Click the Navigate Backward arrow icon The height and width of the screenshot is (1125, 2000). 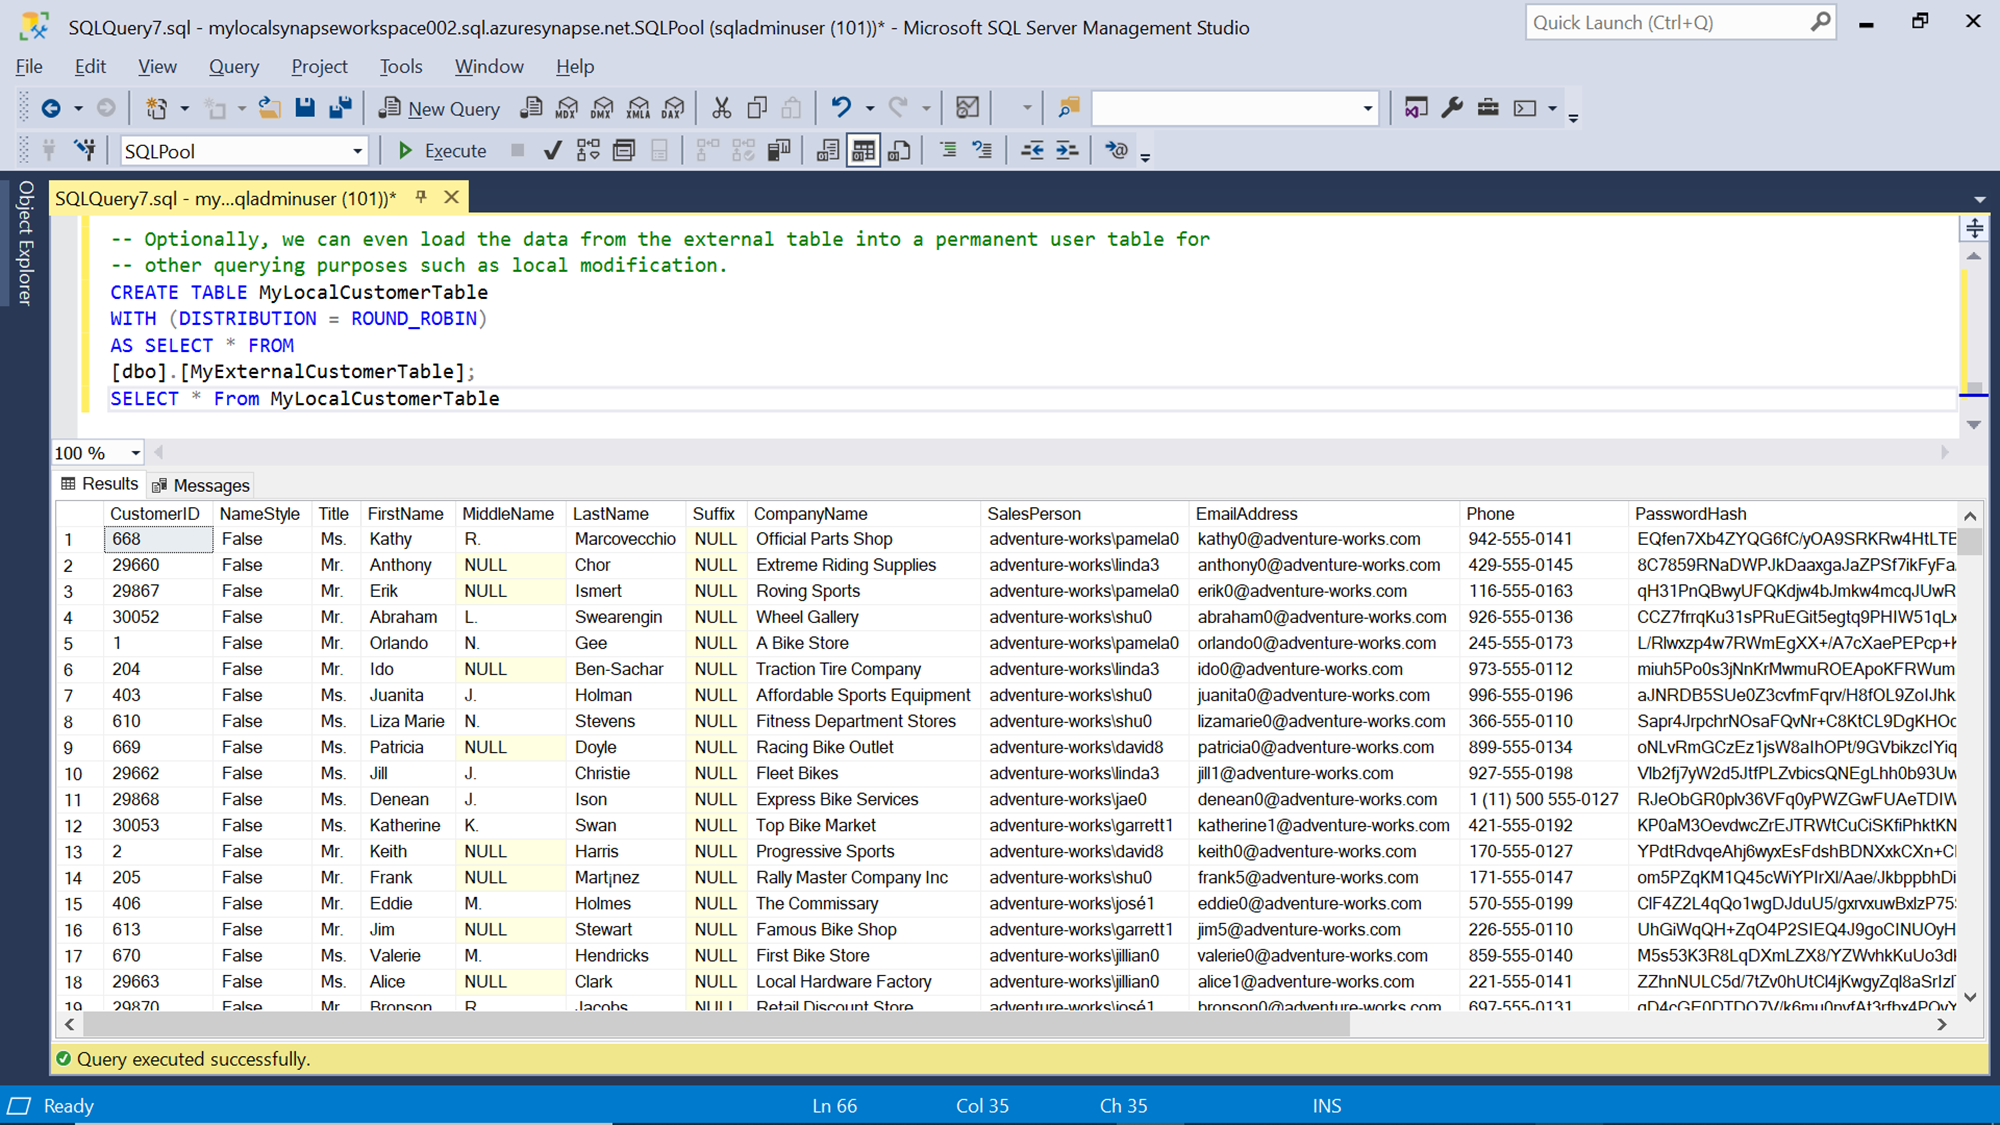51,108
